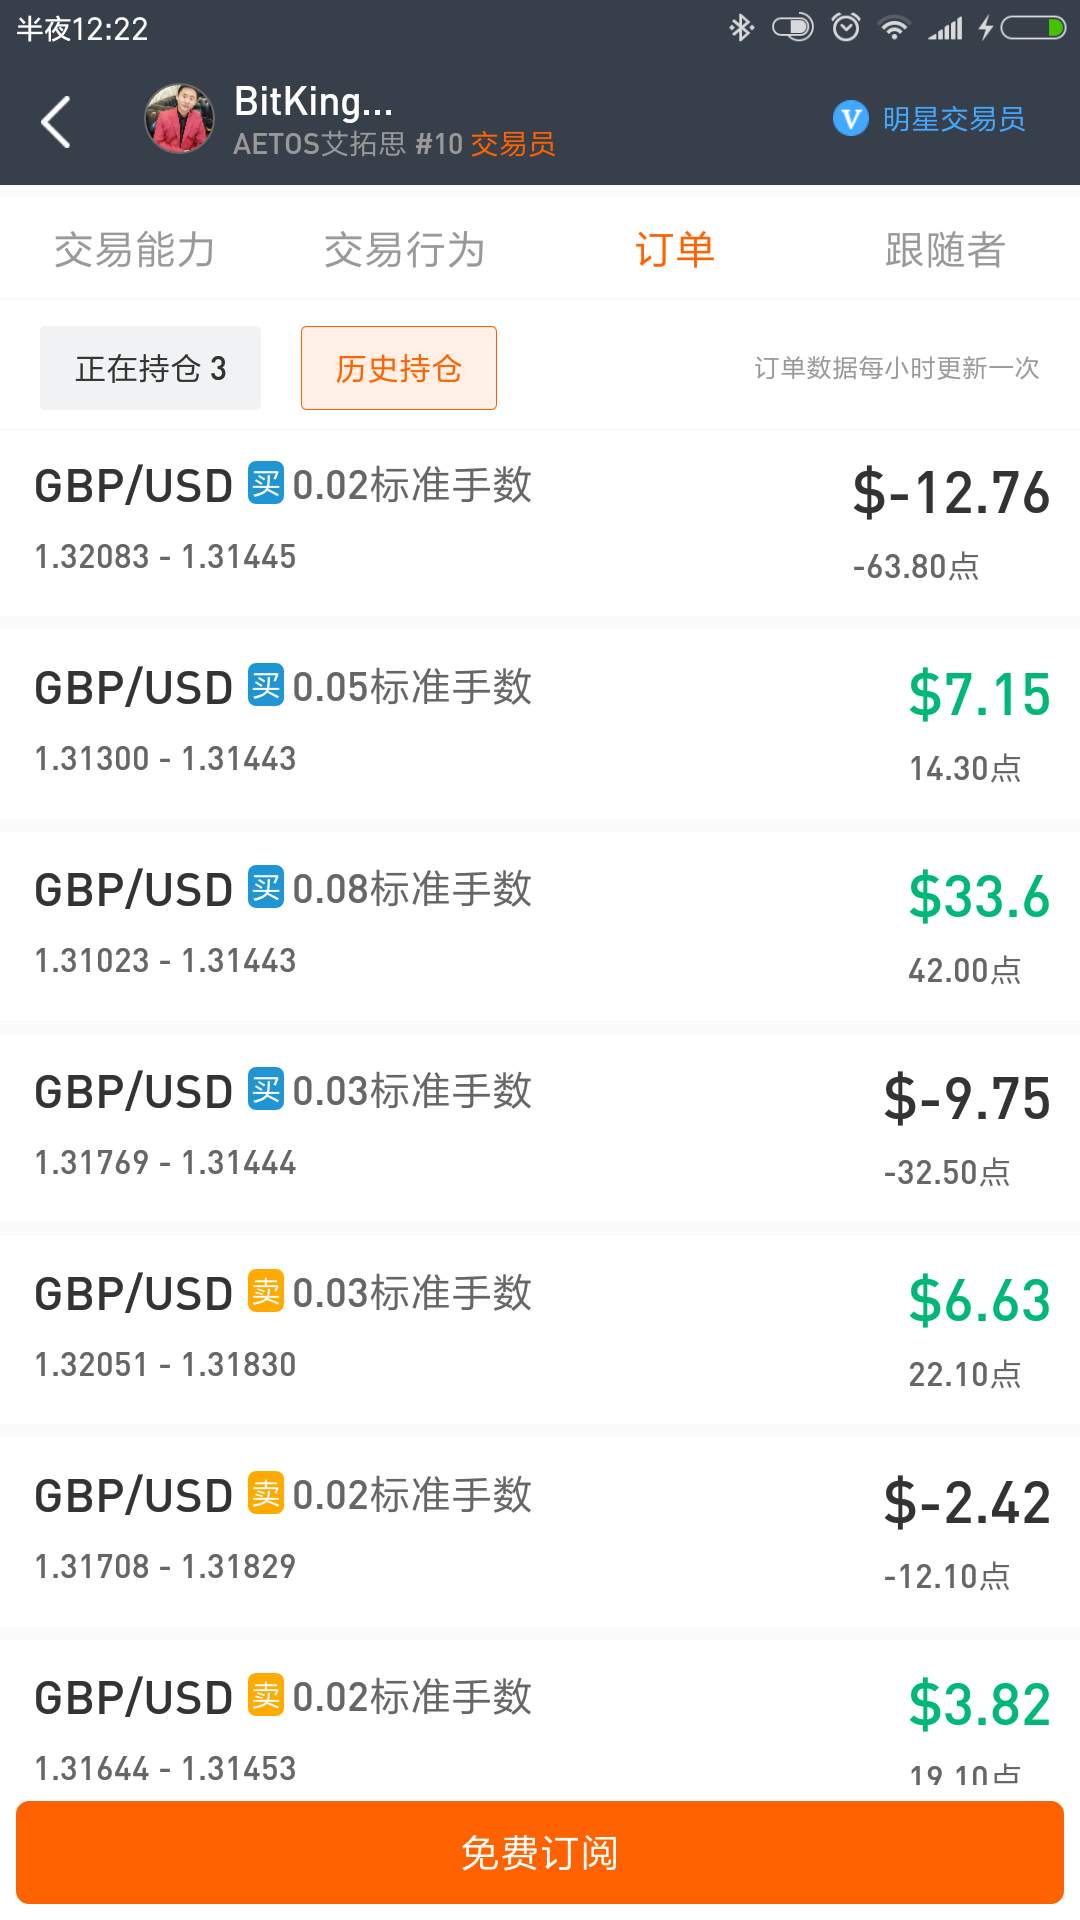This screenshot has width=1080, height=1920.
Task: Switch to the 交易能力 tab
Action: coord(135,249)
